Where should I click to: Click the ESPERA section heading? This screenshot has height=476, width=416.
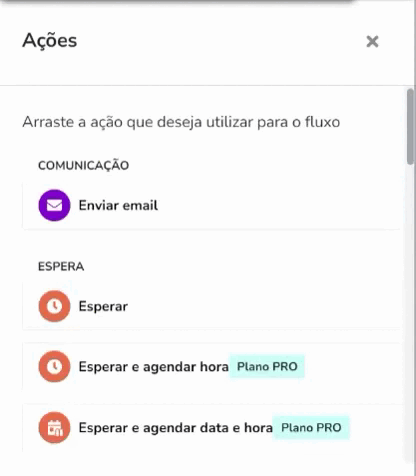[x=61, y=267]
